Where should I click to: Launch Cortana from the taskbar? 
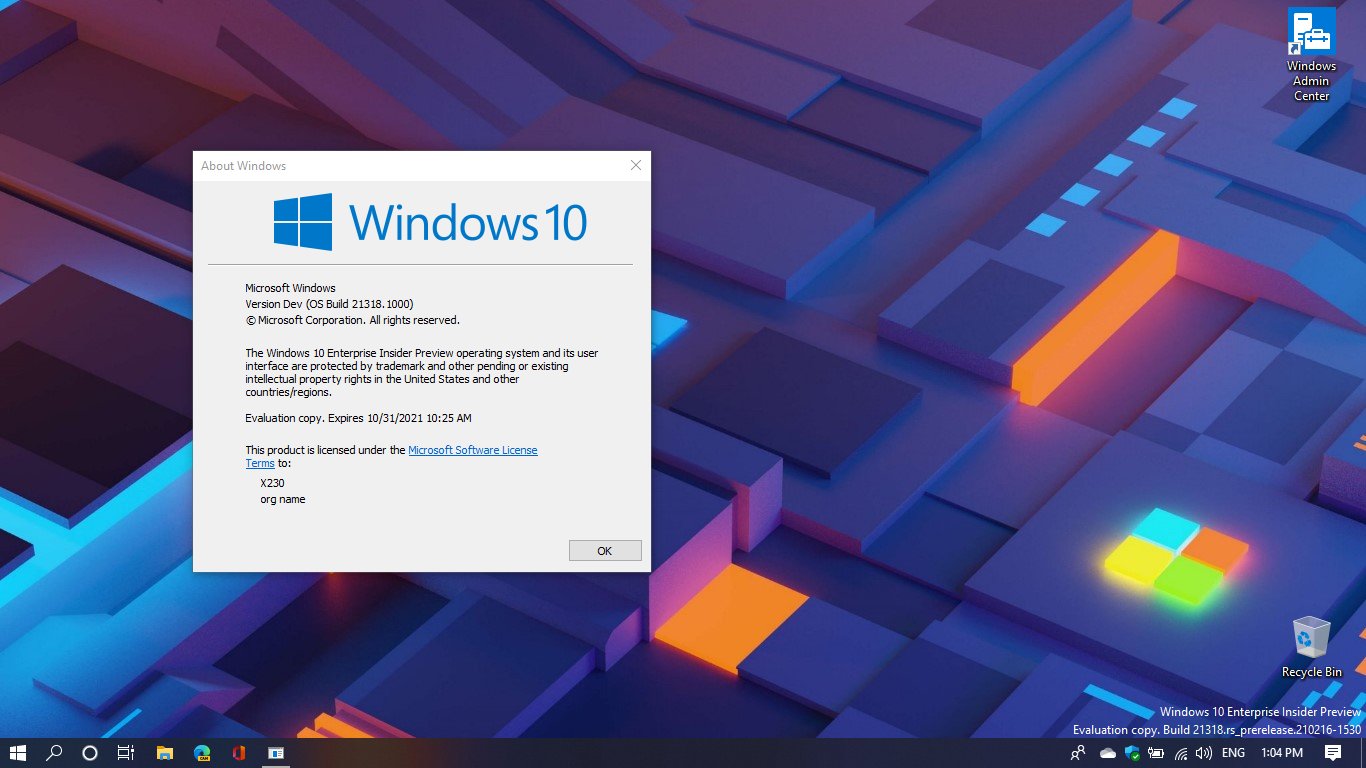click(90, 752)
